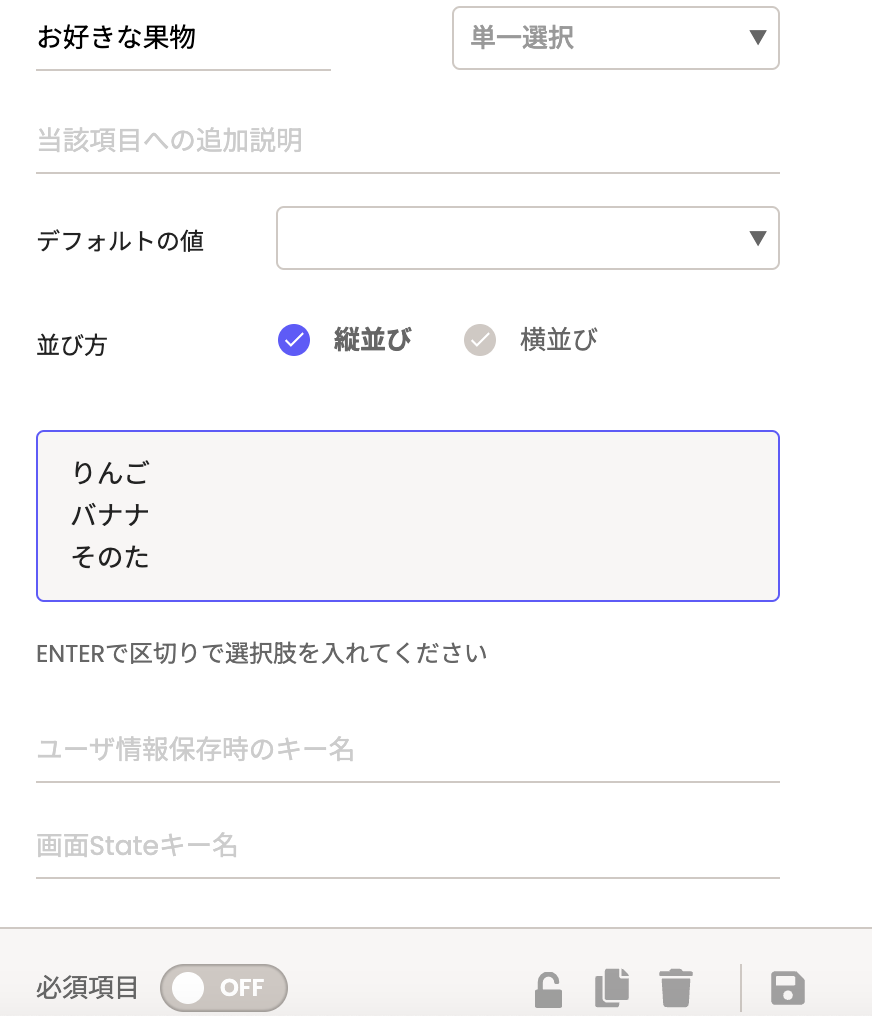Focus the 当該項目への追加説明 field
Screen dimensions: 872x1016
(407, 141)
